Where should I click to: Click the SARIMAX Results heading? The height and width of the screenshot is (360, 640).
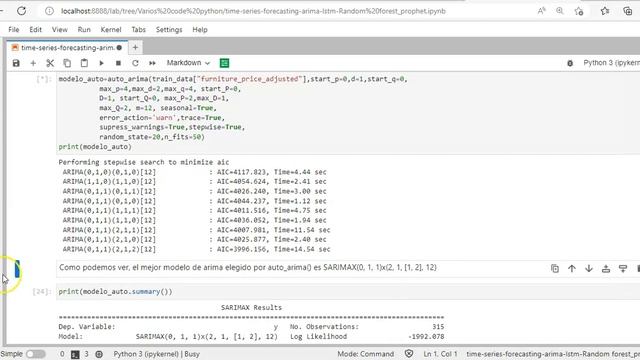coord(251,307)
